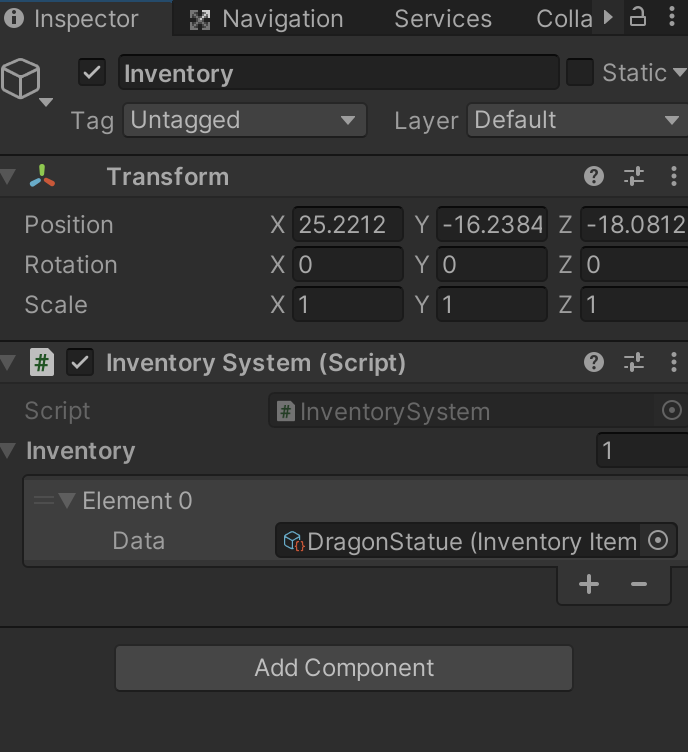Switch to the Navigation tab
Viewport: 688px width, 752px height.
coord(267,19)
